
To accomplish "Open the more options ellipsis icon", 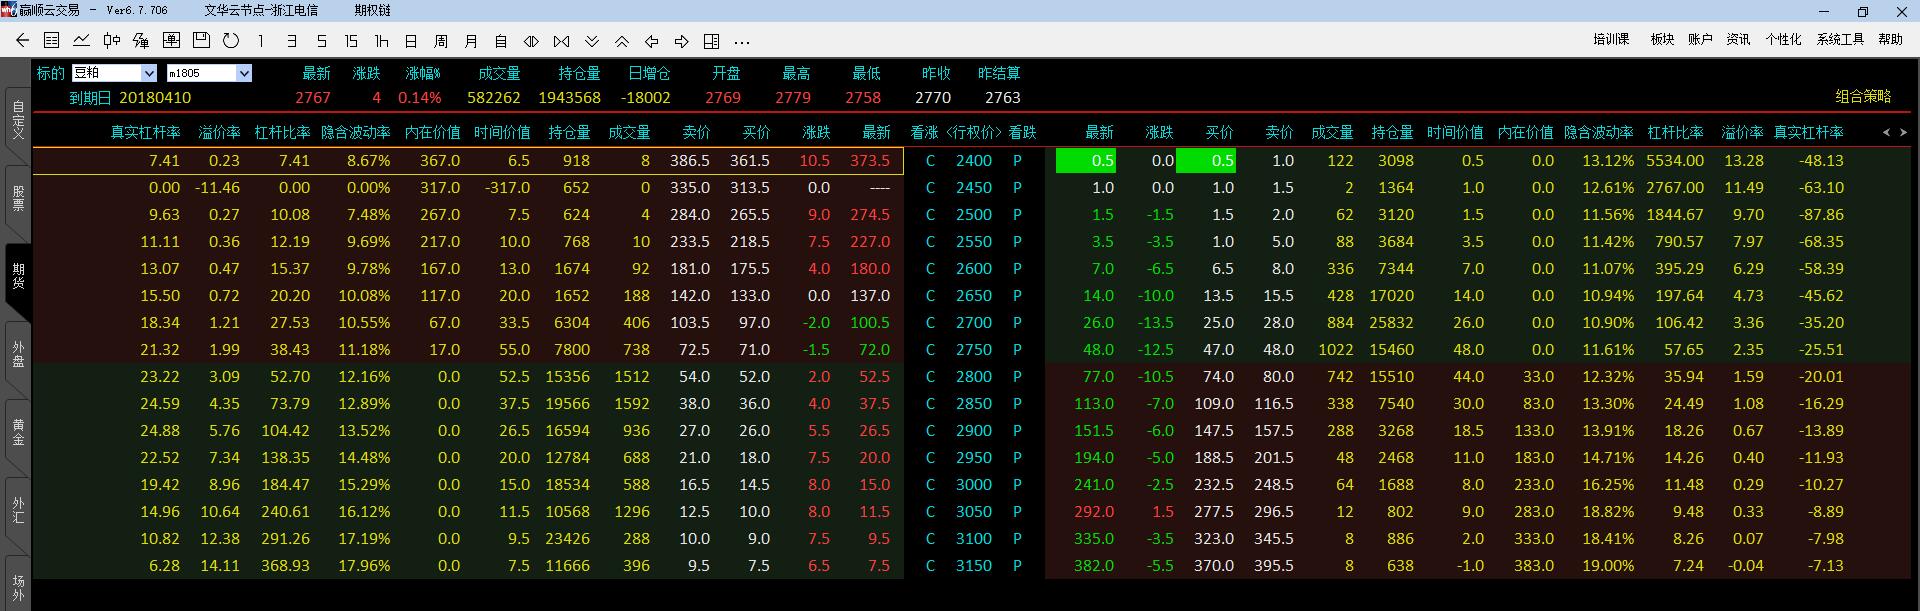I will [x=741, y=41].
